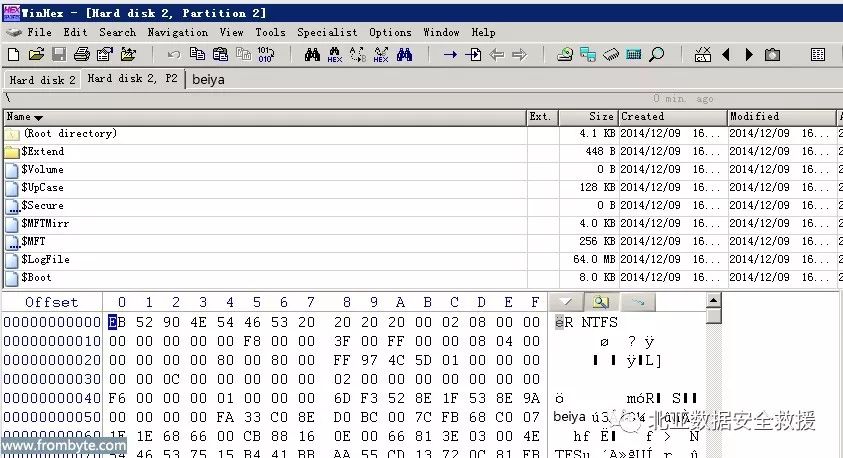Open the Window menu
This screenshot has width=843, height=458.
[441, 32]
